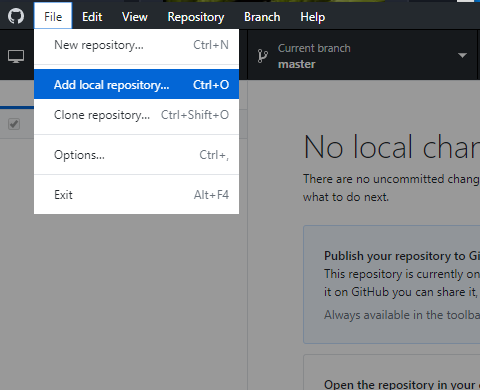Select New repository menu entry
Viewport: 480px width, 390px height.
click(136, 45)
